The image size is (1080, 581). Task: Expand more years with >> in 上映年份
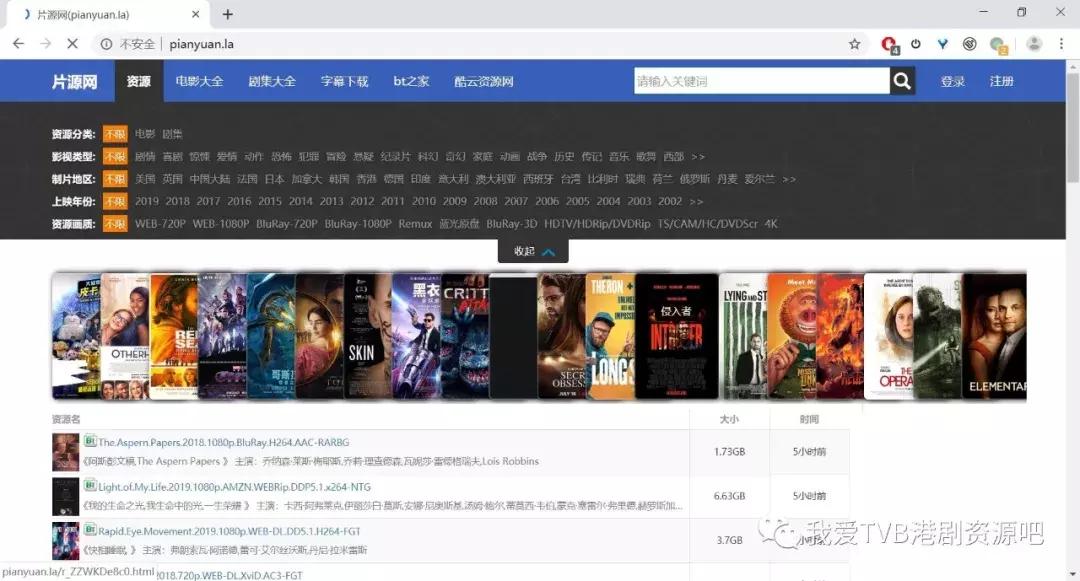(x=696, y=201)
